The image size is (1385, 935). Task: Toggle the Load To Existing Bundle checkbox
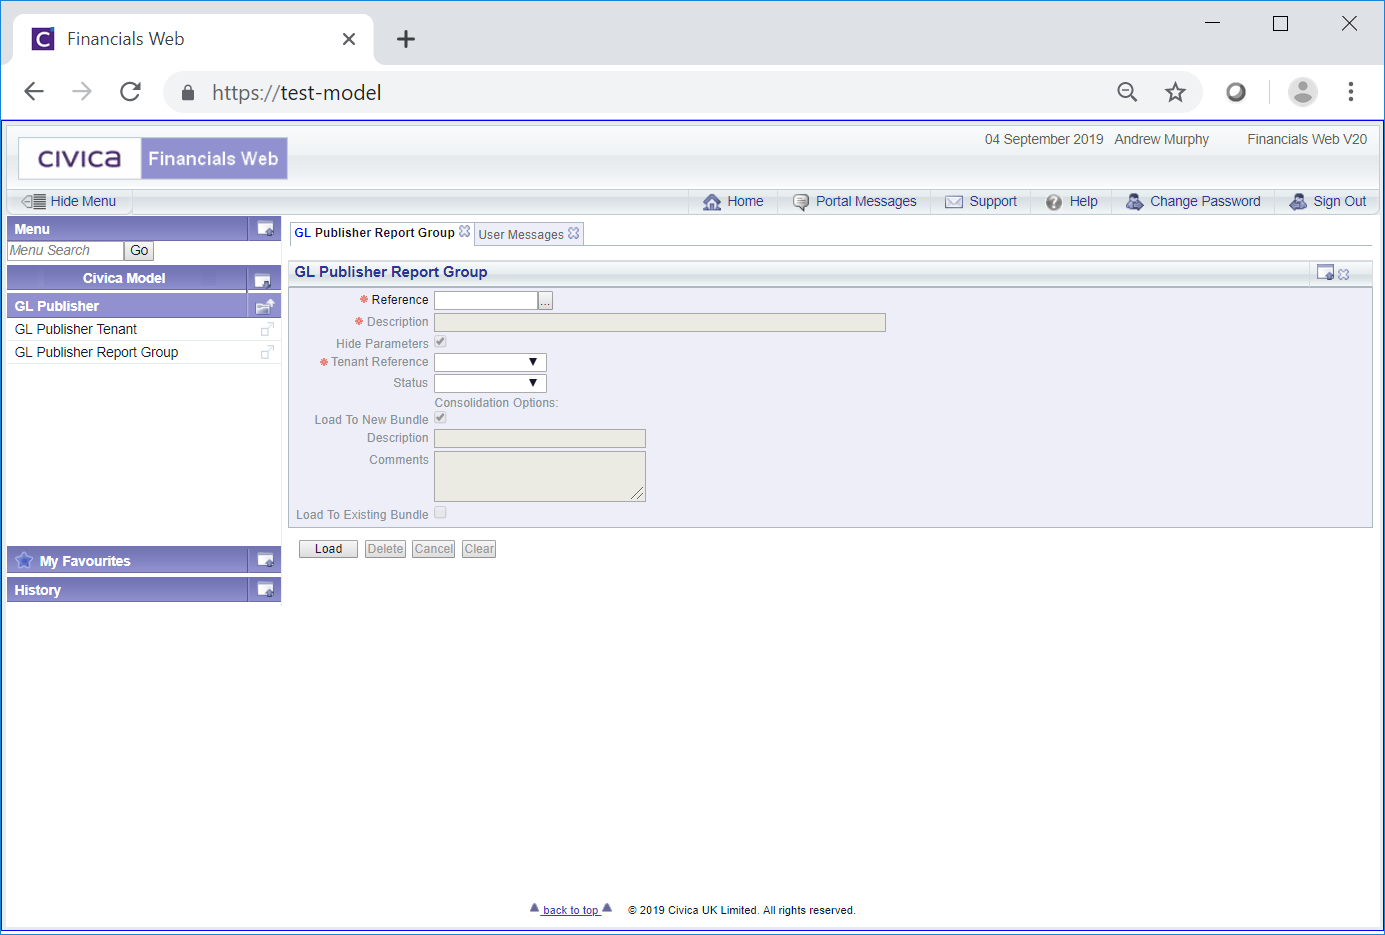[440, 513]
